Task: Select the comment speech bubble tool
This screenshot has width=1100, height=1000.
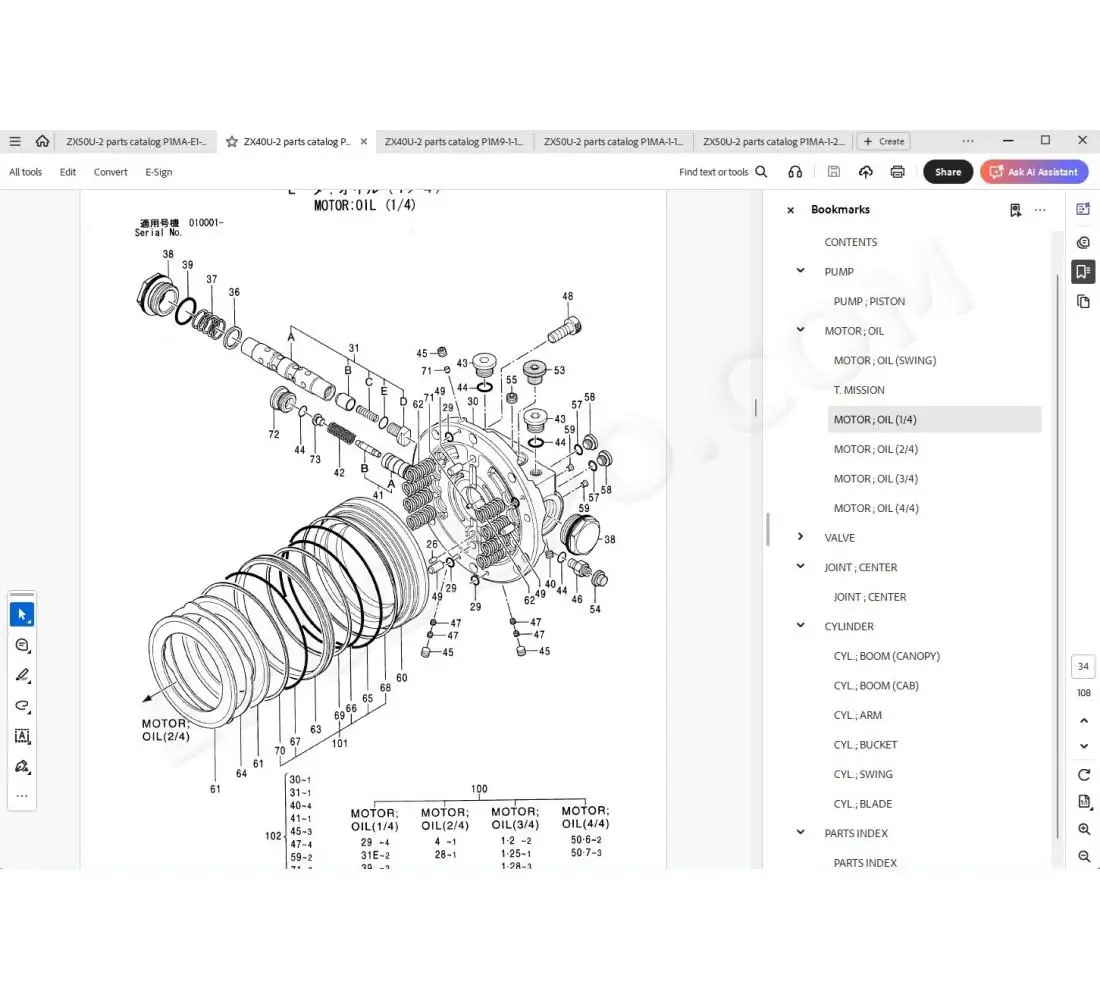Action: pyautogui.click(x=22, y=645)
